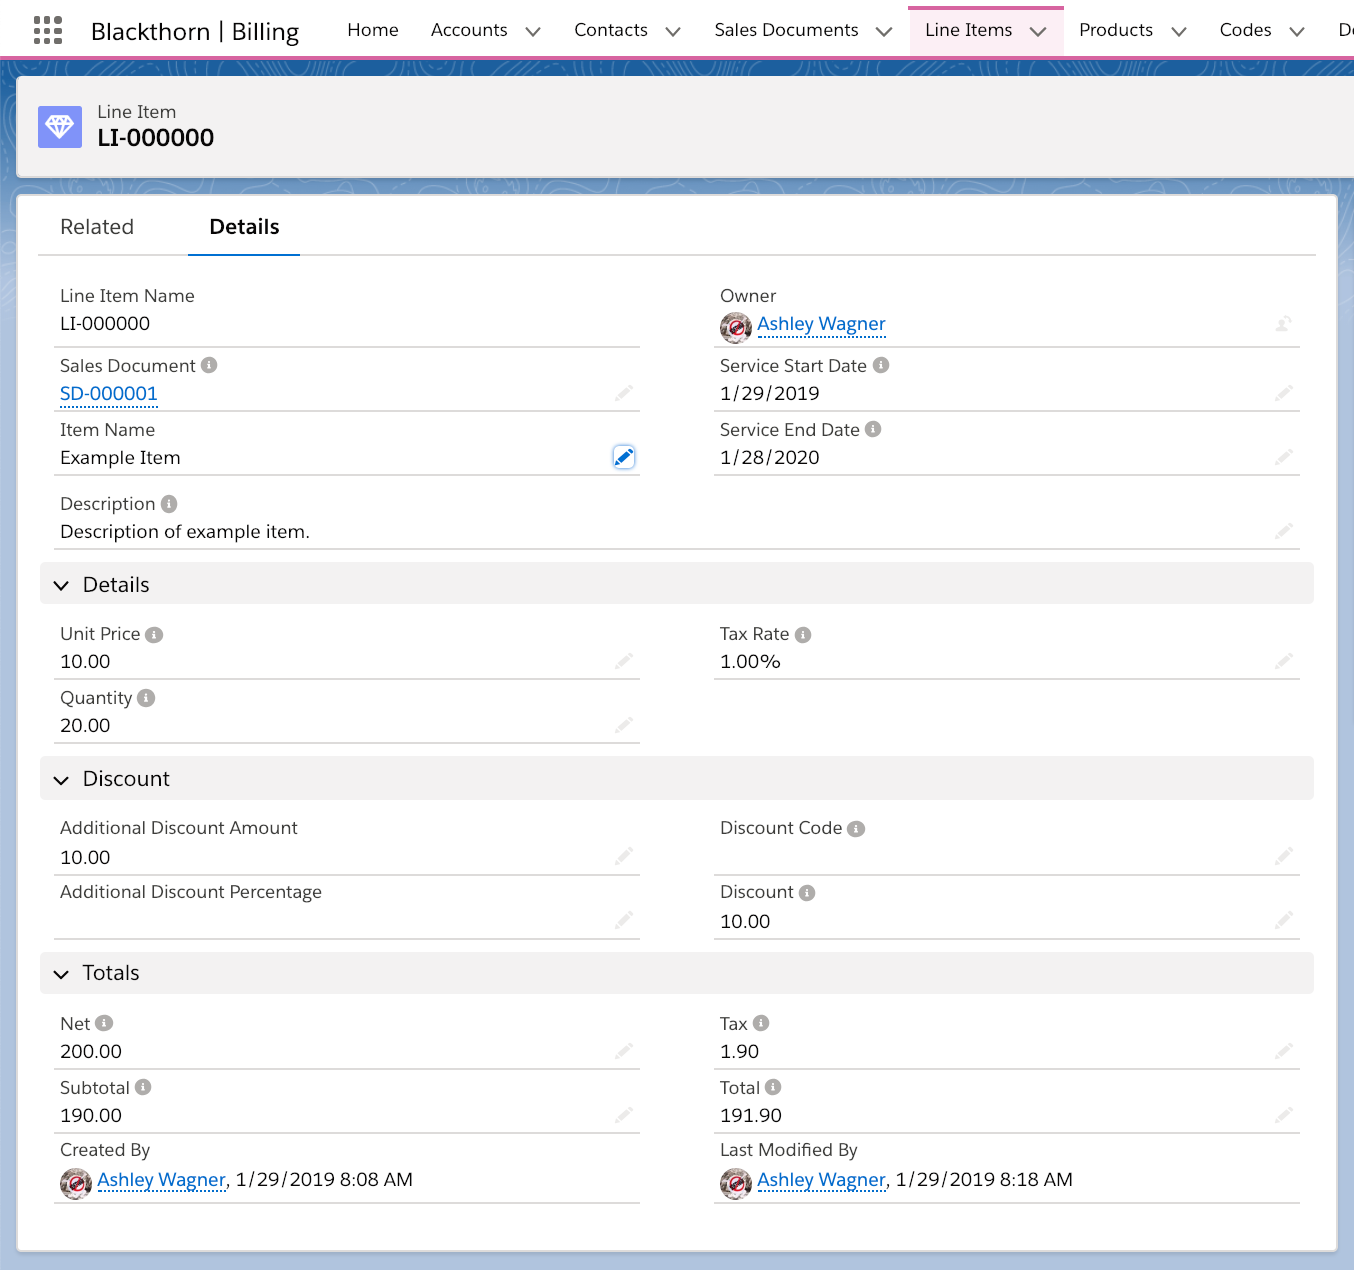This screenshot has height=1270, width=1354.
Task: Open Accounts tab dropdown chevron
Action: point(533,31)
